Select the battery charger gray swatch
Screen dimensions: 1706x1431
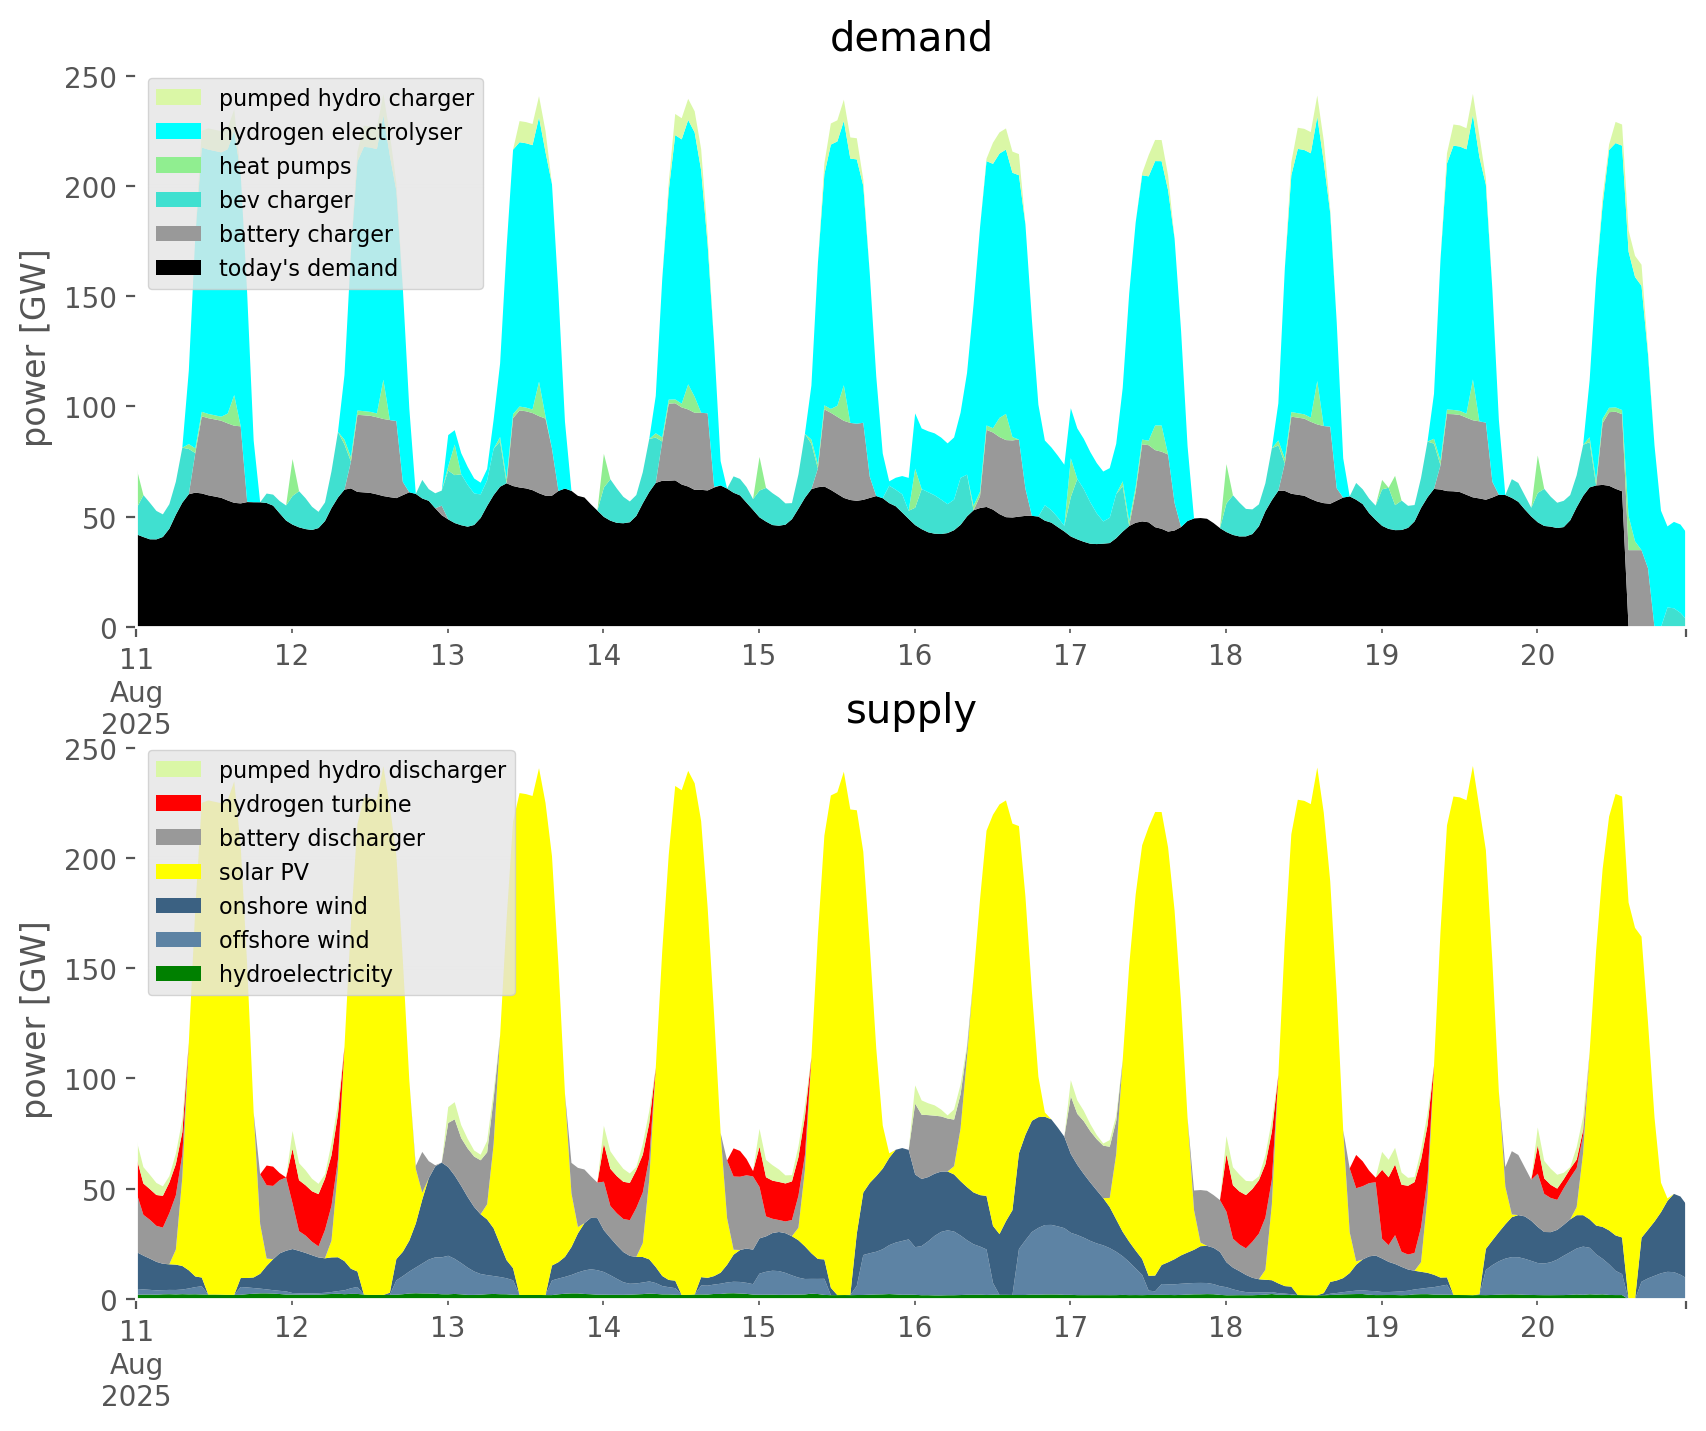[x=180, y=234]
